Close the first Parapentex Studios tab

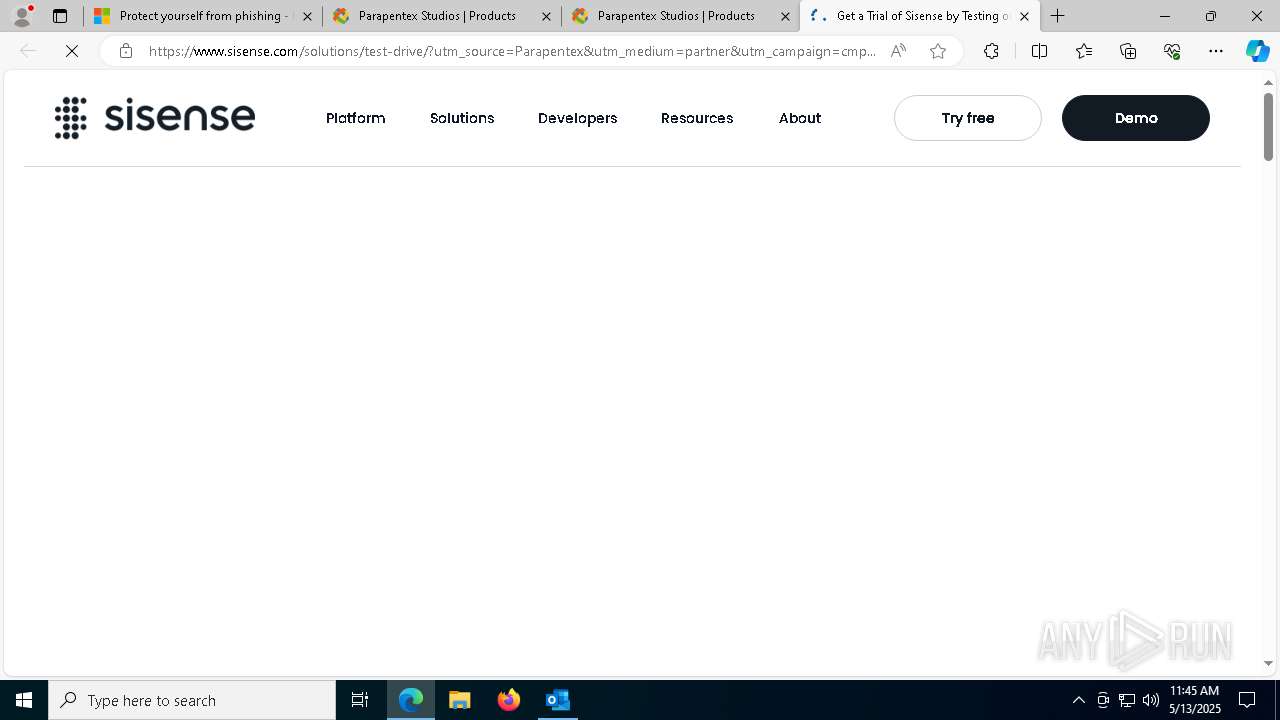546,16
